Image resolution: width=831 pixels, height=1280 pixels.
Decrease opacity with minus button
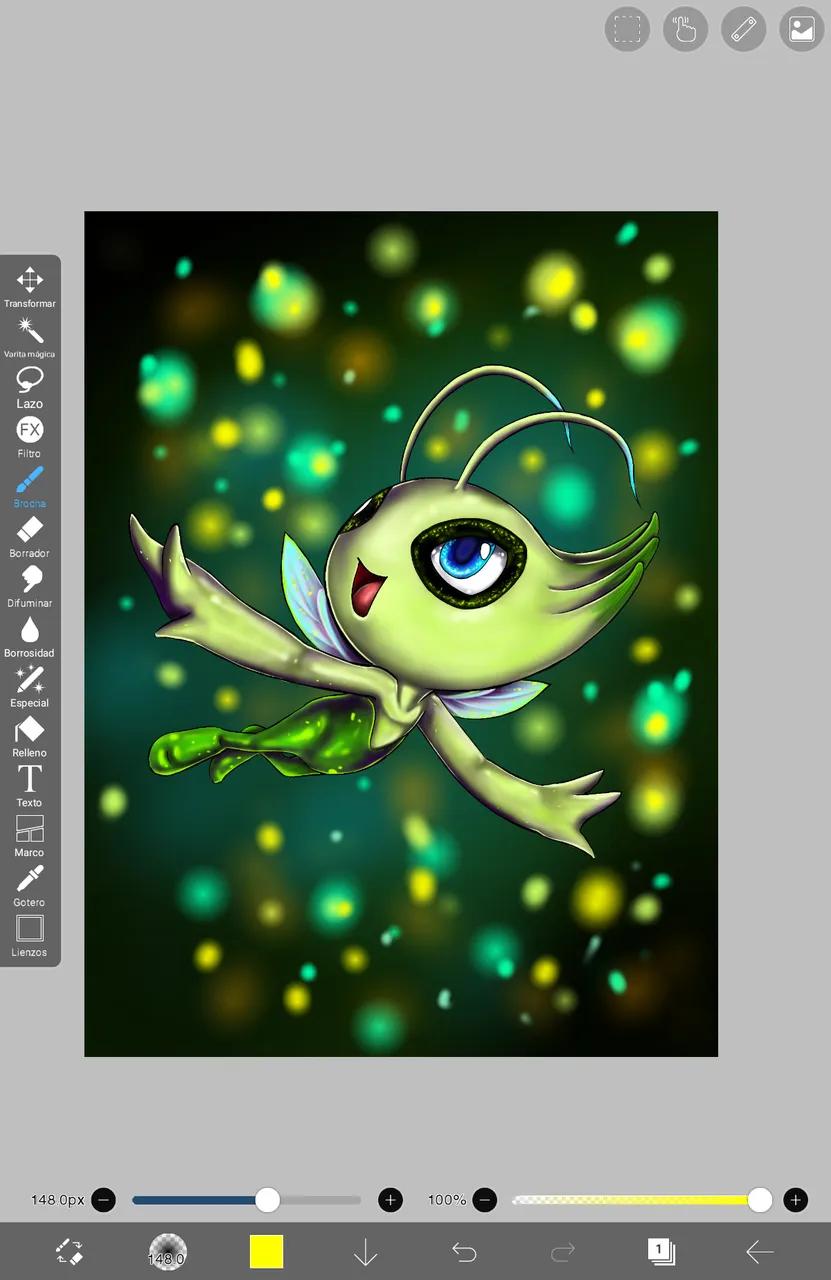[x=484, y=1200]
